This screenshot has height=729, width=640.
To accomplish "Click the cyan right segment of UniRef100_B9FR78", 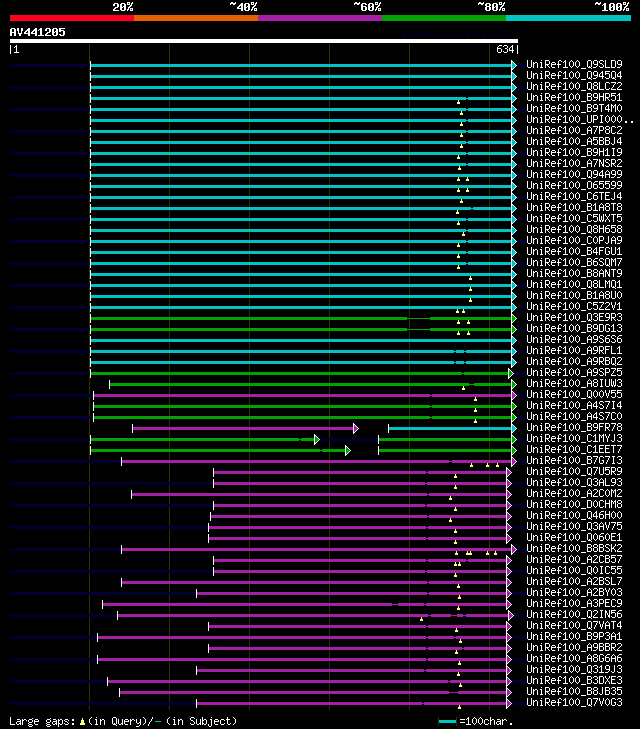I will pyautogui.click(x=450, y=429).
